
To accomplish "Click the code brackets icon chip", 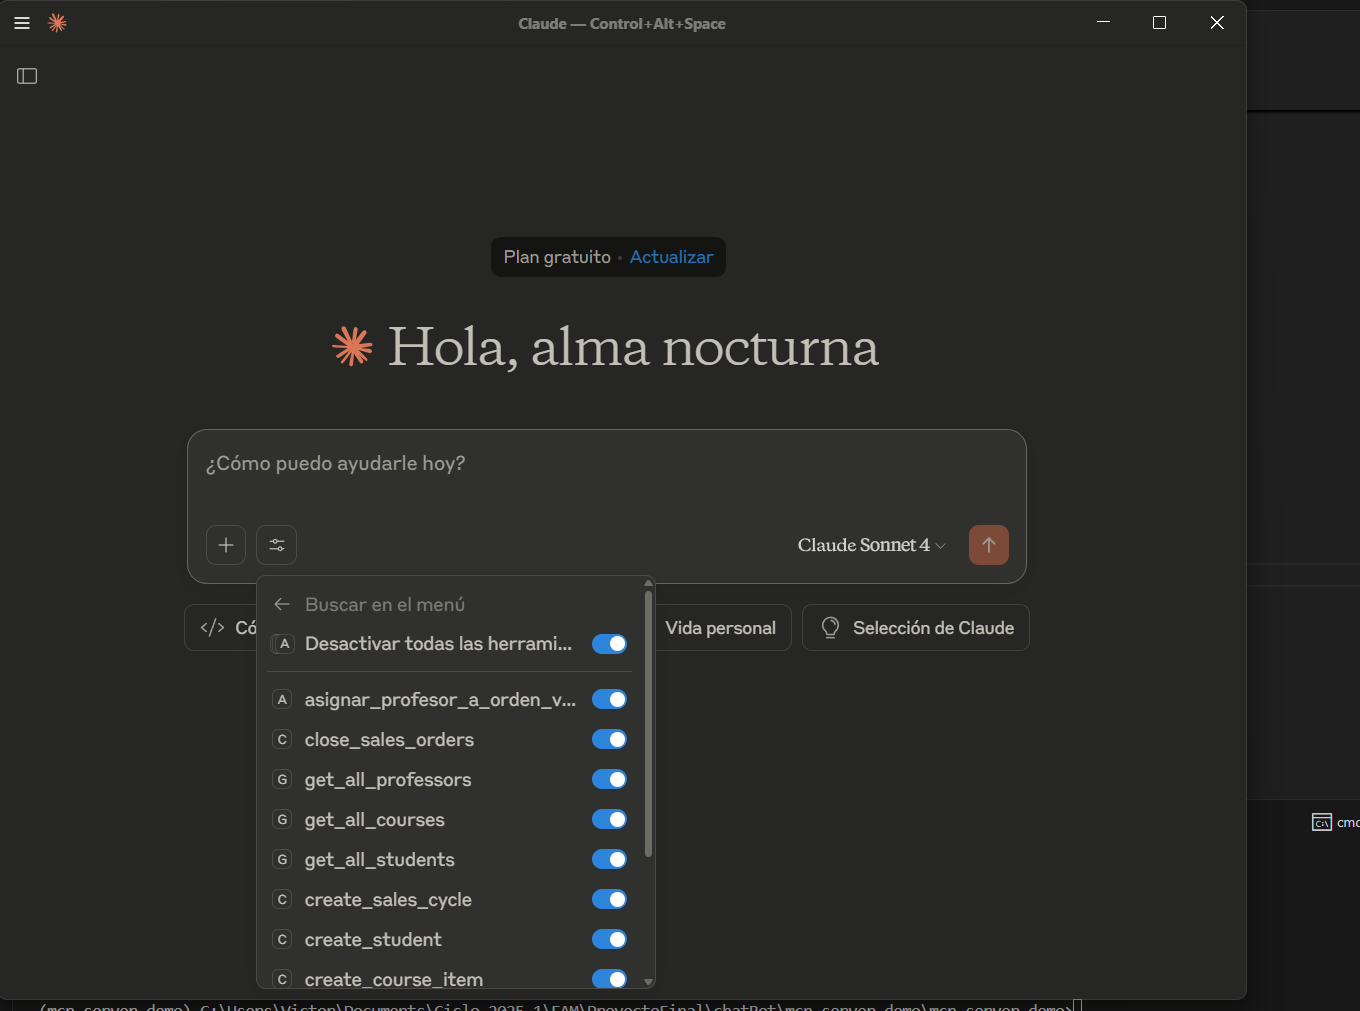I will coord(212,628).
